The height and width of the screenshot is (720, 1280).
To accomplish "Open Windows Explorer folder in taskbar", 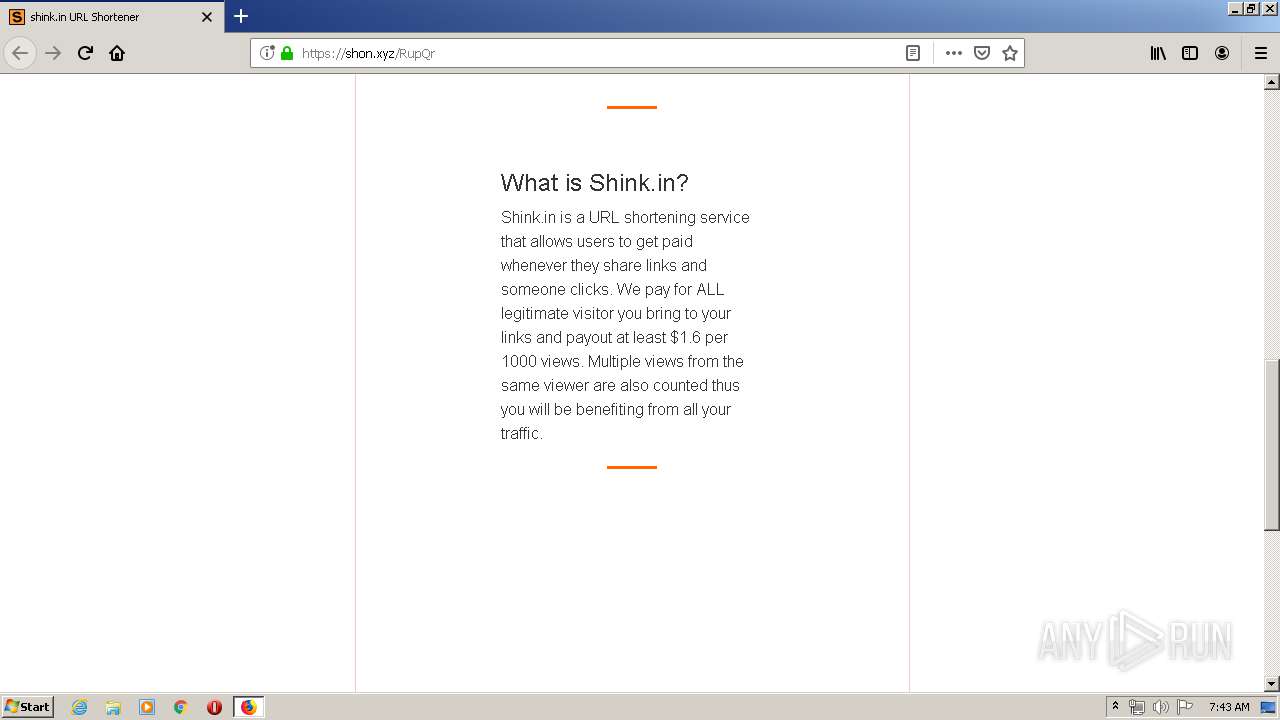I will (x=113, y=707).
